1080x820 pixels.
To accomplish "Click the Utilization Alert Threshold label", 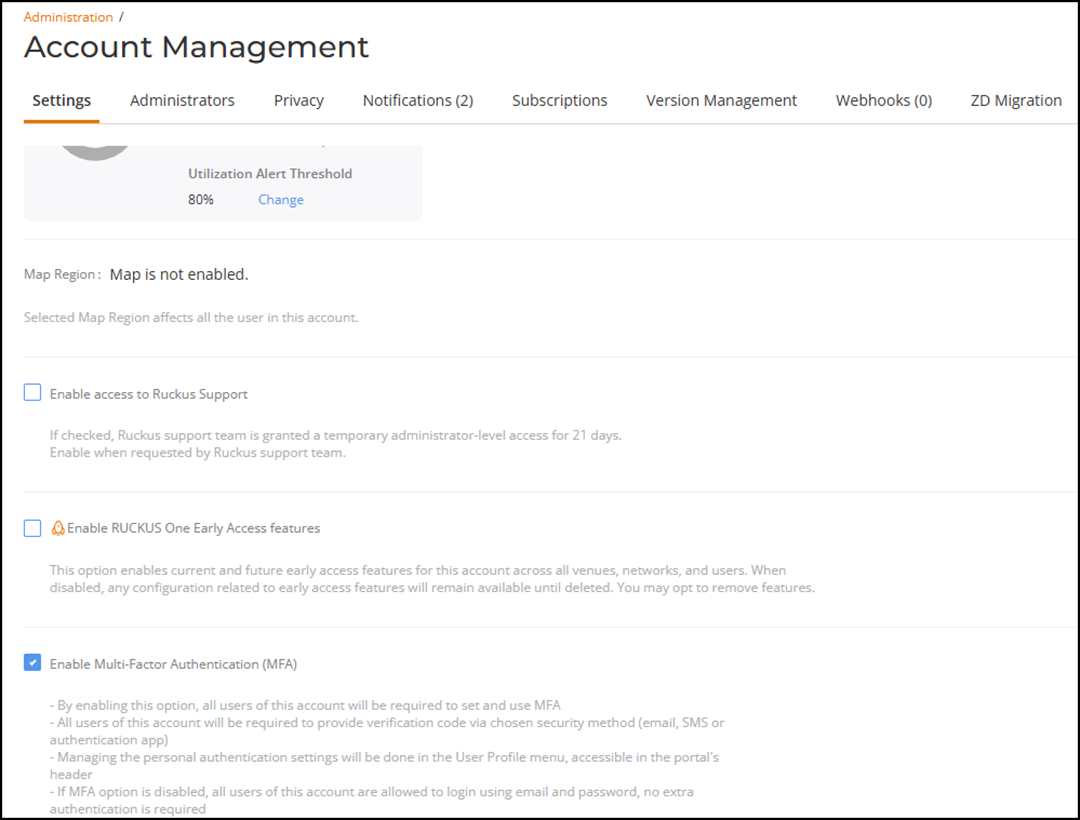I will (270, 174).
